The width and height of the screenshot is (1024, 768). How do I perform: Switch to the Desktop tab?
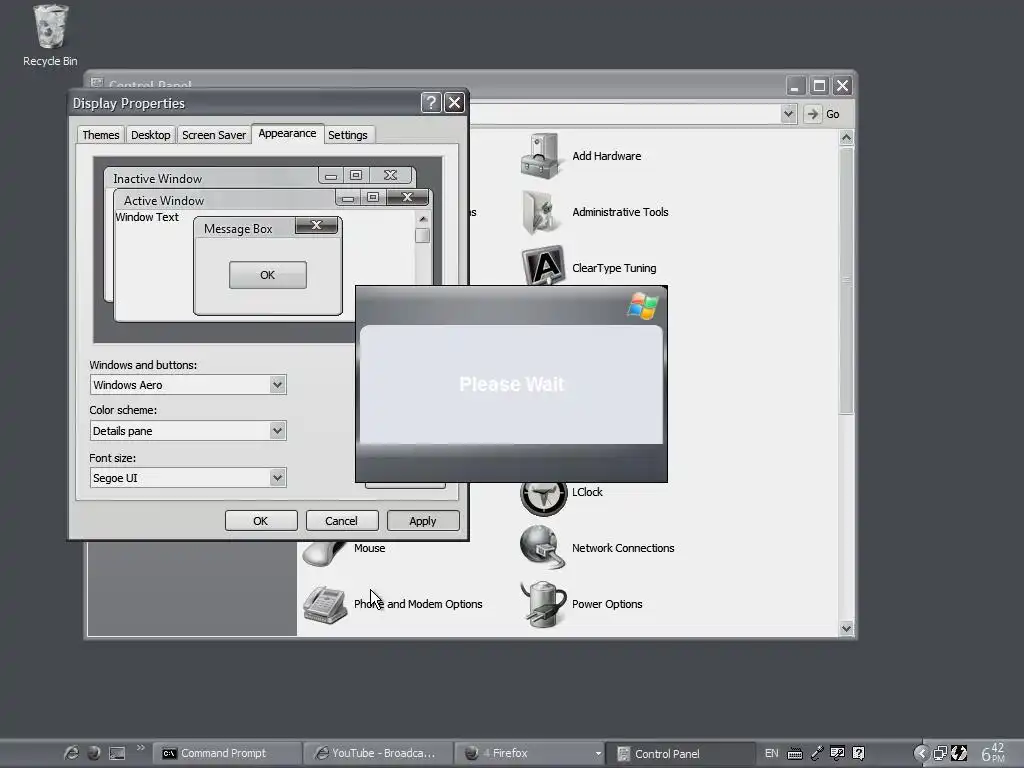150,135
